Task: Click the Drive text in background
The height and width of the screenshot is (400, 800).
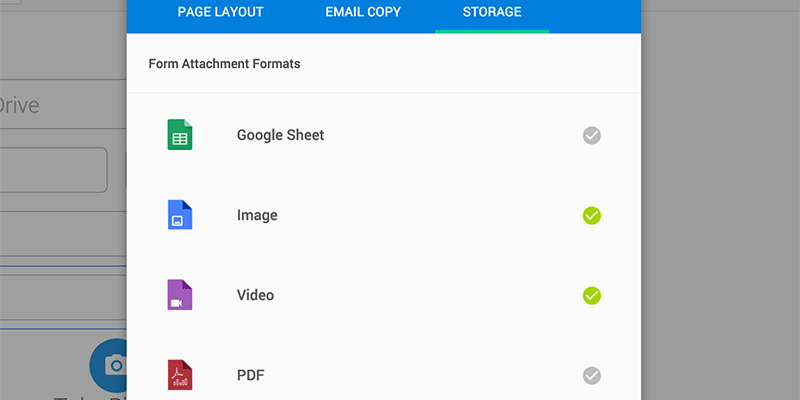Action: point(19,106)
